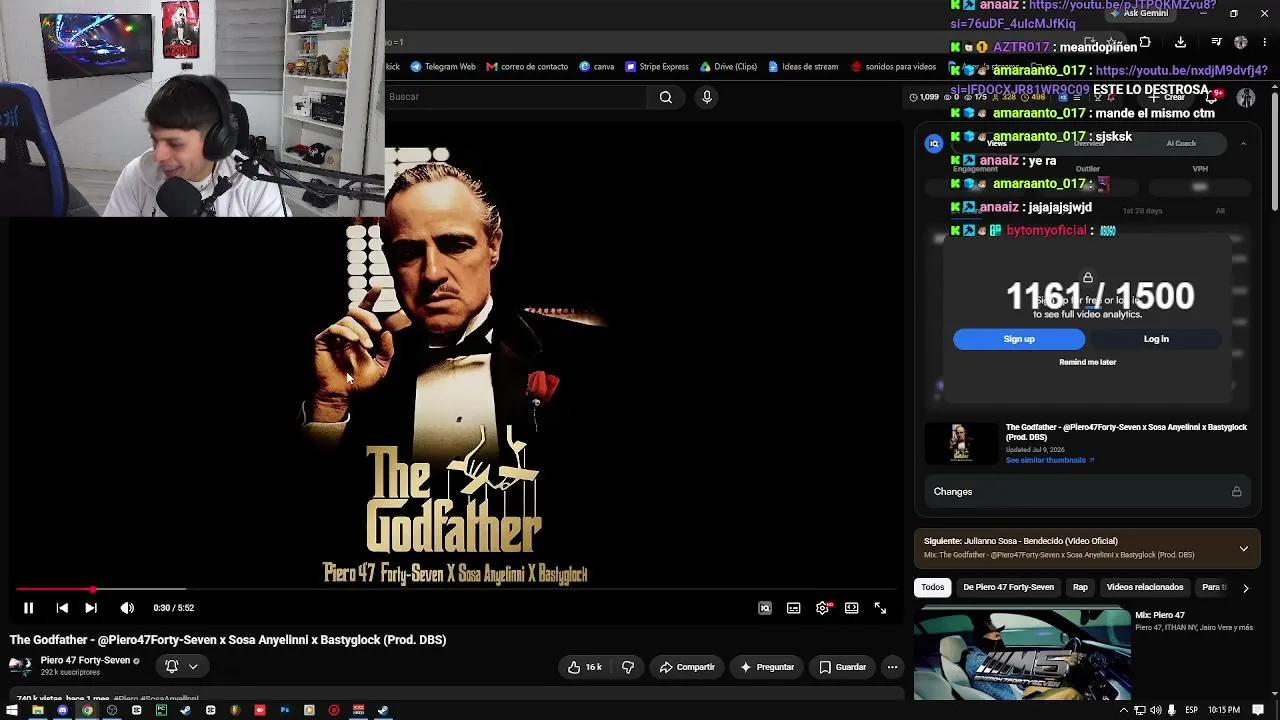Image resolution: width=1280 pixels, height=720 pixels.
Task: Show more filter chips with right arrow
Action: coord(1245,588)
